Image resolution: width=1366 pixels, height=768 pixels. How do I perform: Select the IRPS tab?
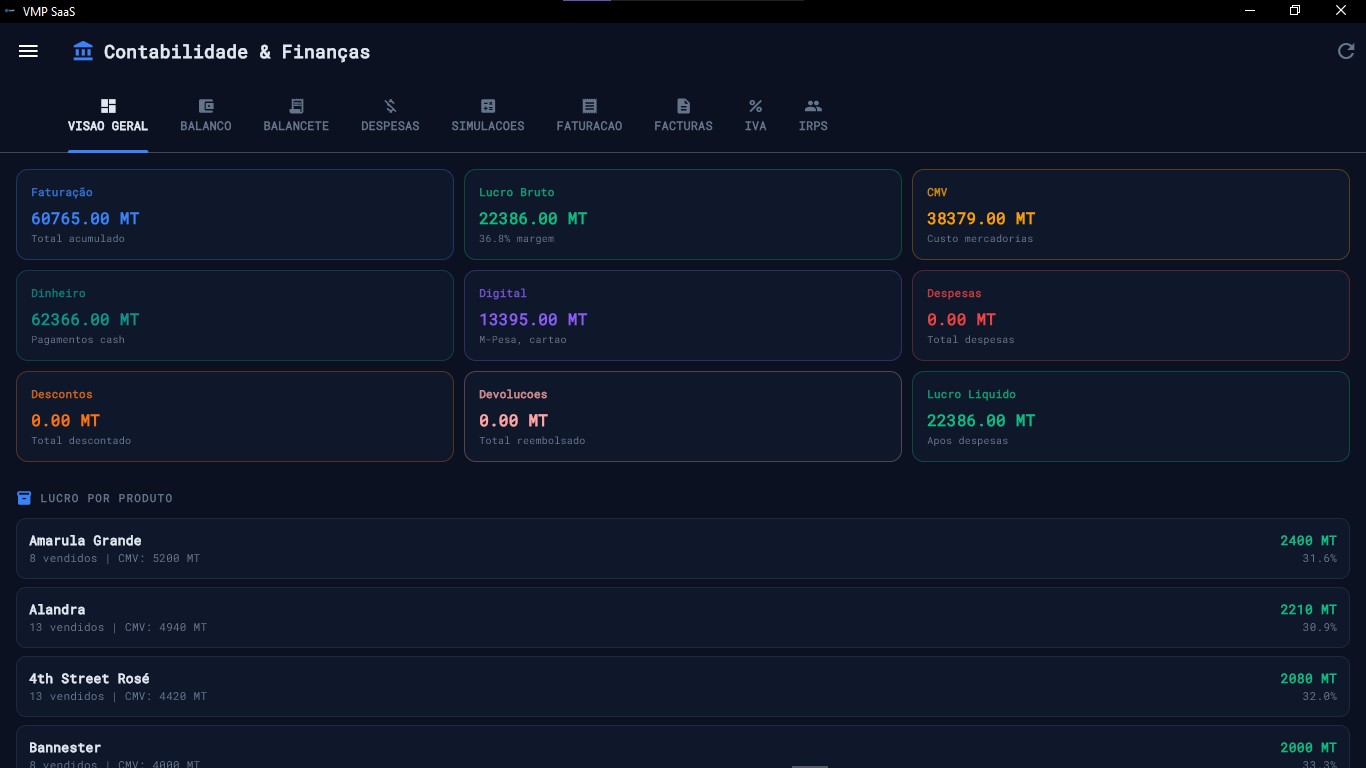click(x=813, y=117)
